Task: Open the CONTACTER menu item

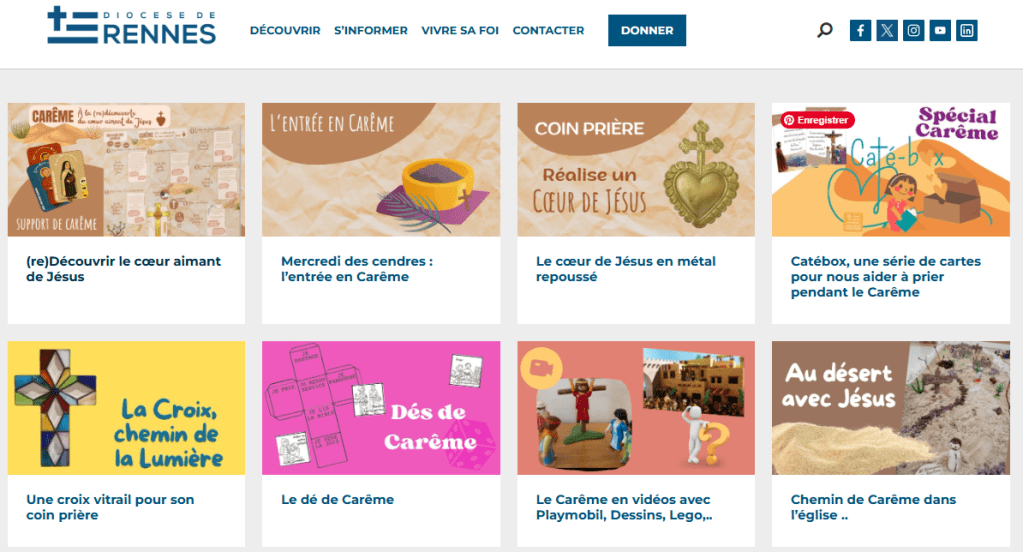Action: click(x=548, y=30)
